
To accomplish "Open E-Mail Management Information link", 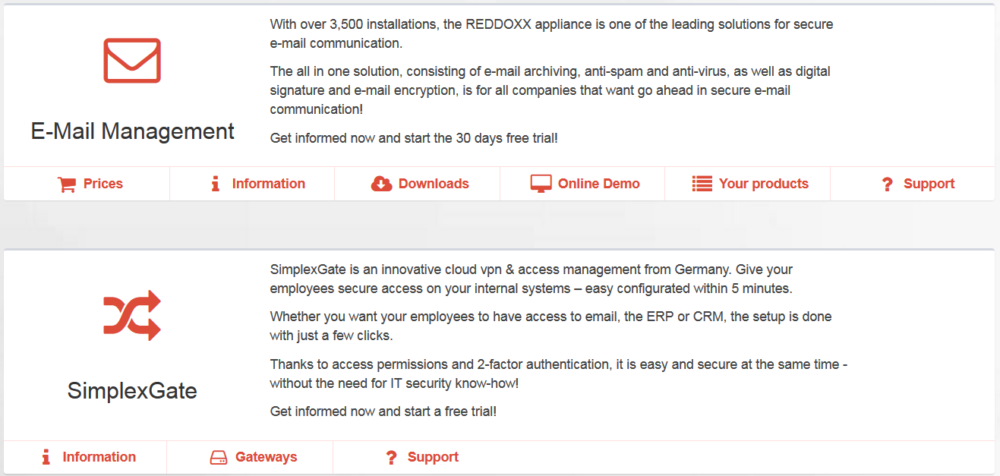I will 268,184.
